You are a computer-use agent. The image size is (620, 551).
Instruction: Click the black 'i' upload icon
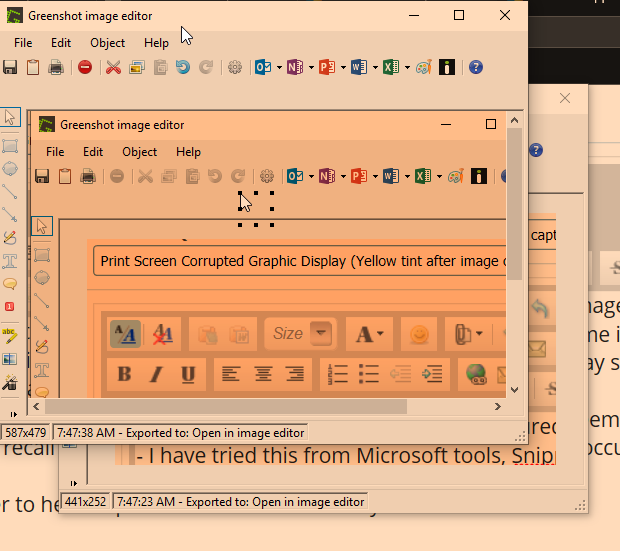click(447, 67)
